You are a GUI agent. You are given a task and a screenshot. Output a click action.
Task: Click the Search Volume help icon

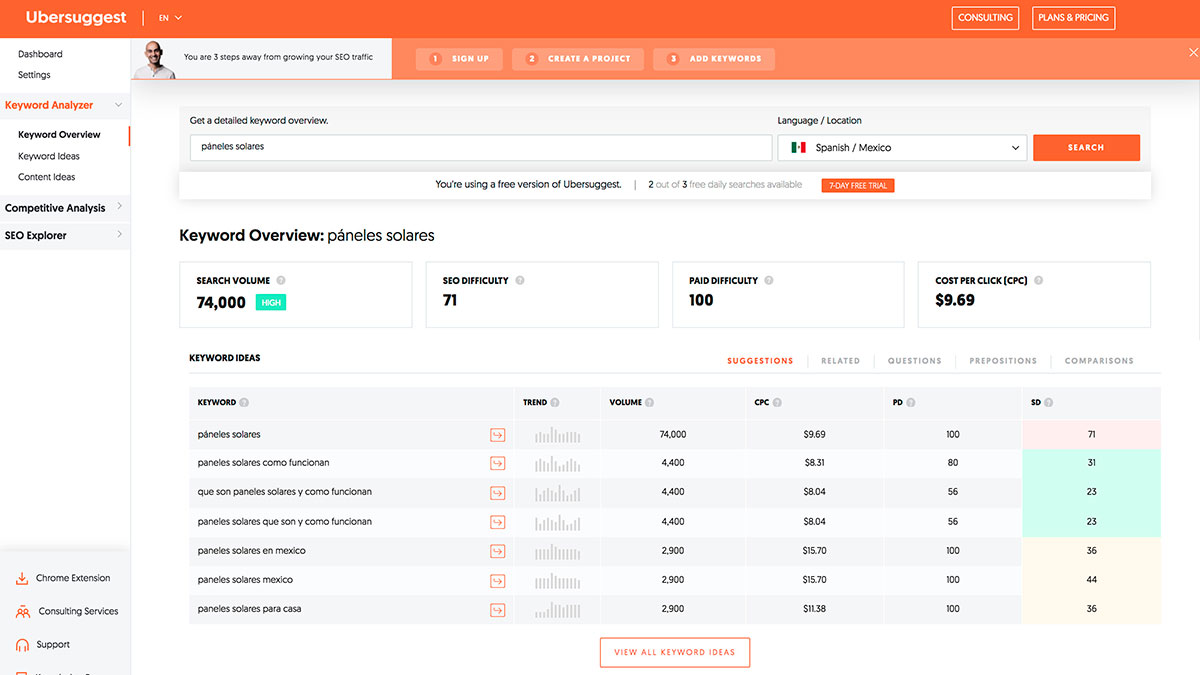click(x=281, y=281)
